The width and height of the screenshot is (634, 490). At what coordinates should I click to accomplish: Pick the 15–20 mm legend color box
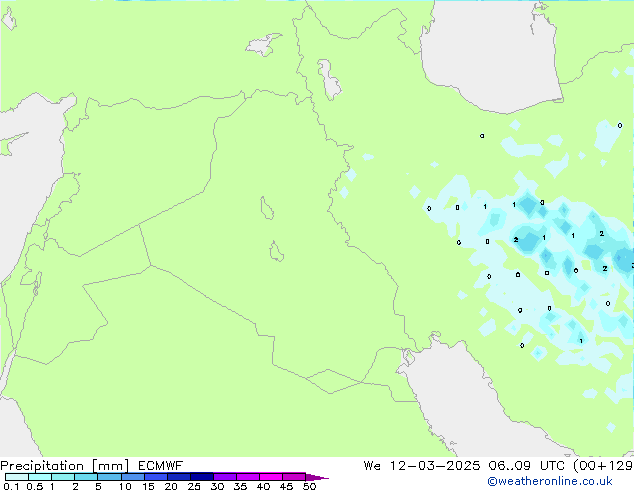tap(155, 477)
